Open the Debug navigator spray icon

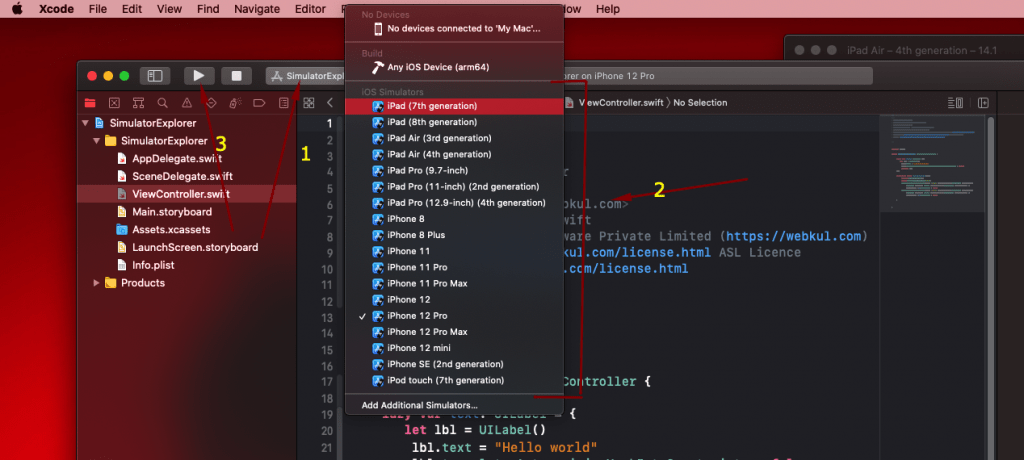point(235,103)
